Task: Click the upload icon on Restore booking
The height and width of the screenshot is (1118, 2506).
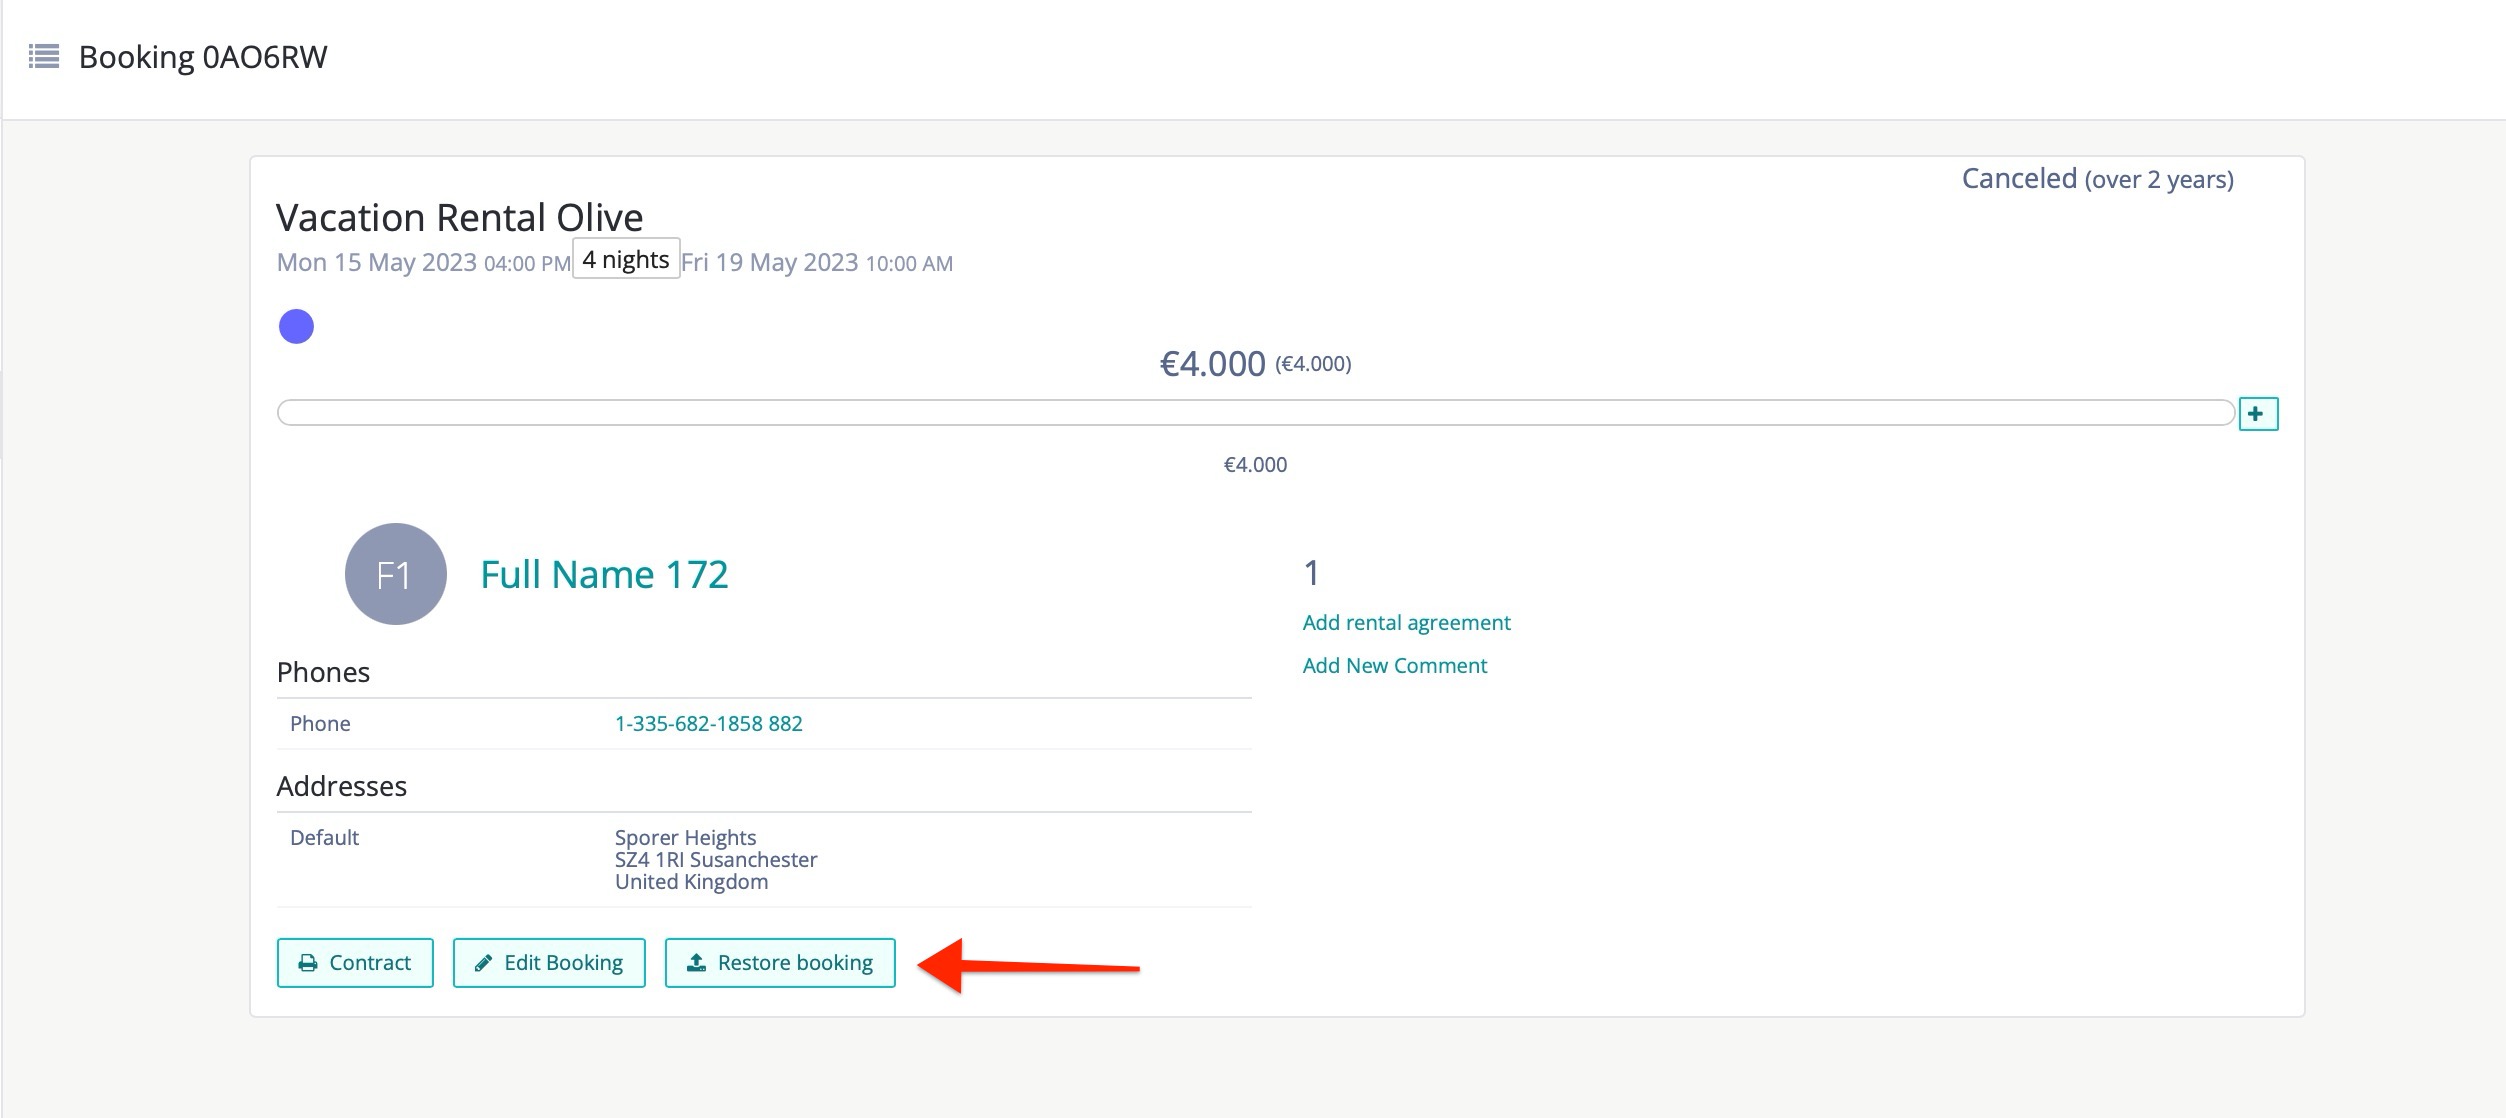Action: click(696, 962)
